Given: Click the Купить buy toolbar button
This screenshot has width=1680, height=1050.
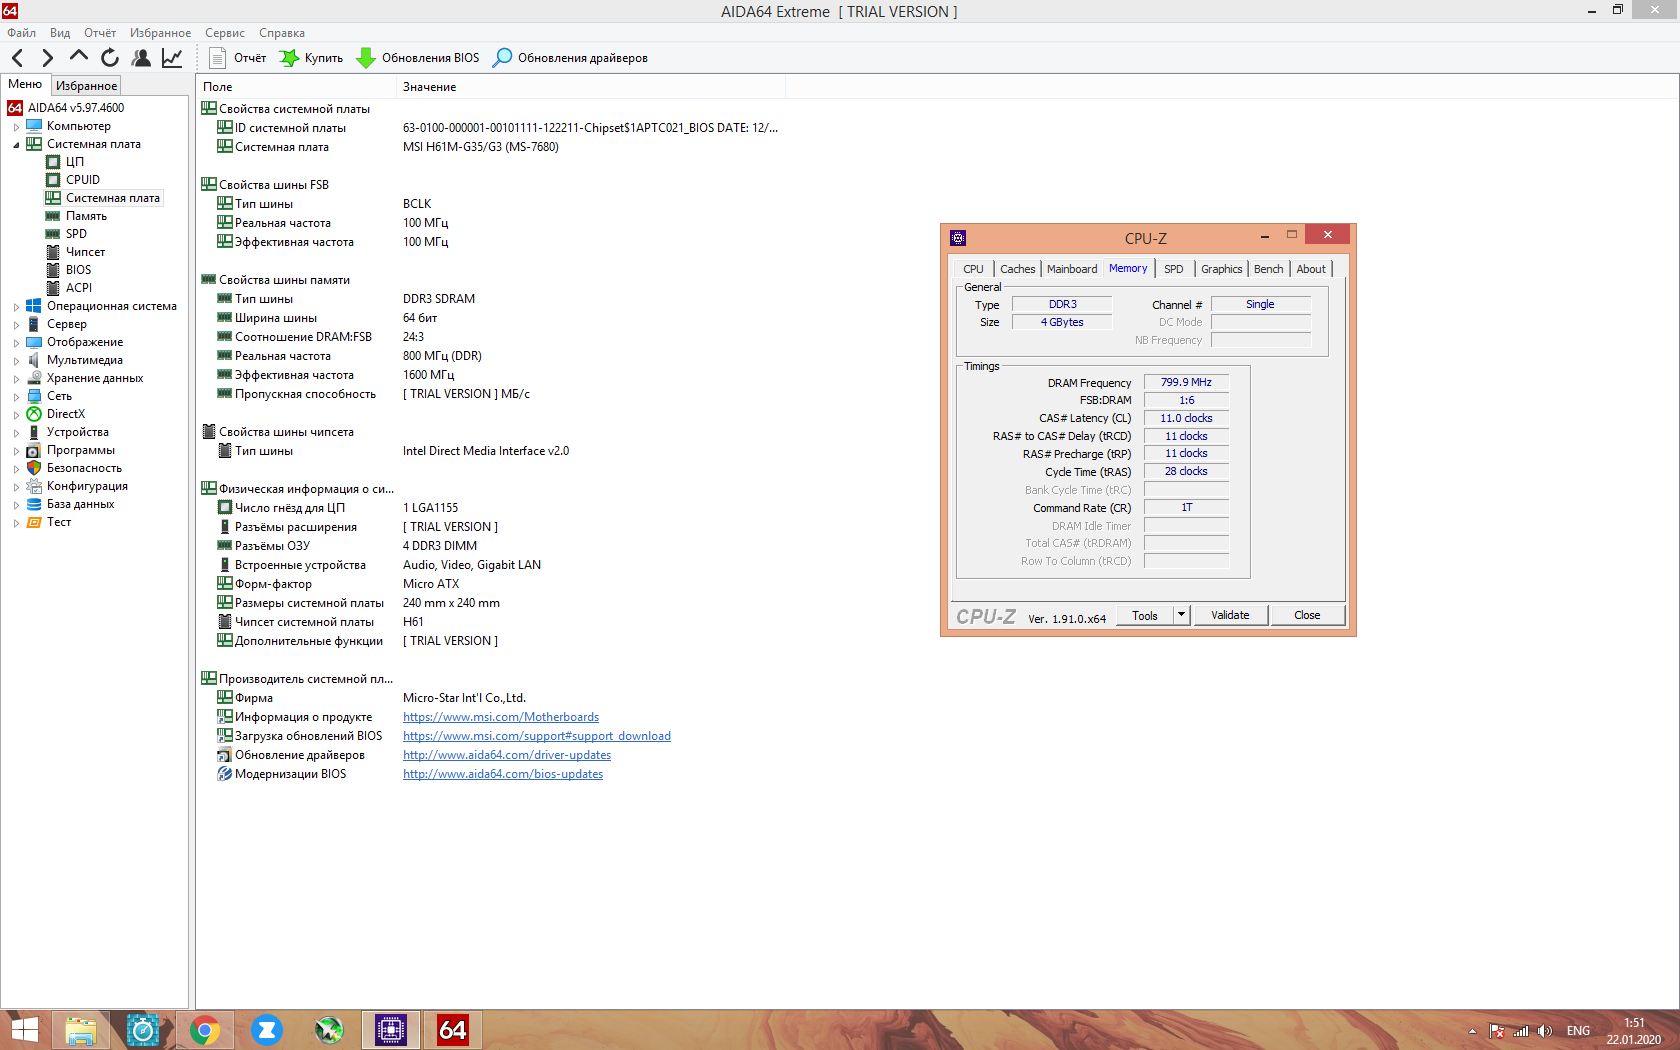Looking at the screenshot, I should (311, 58).
